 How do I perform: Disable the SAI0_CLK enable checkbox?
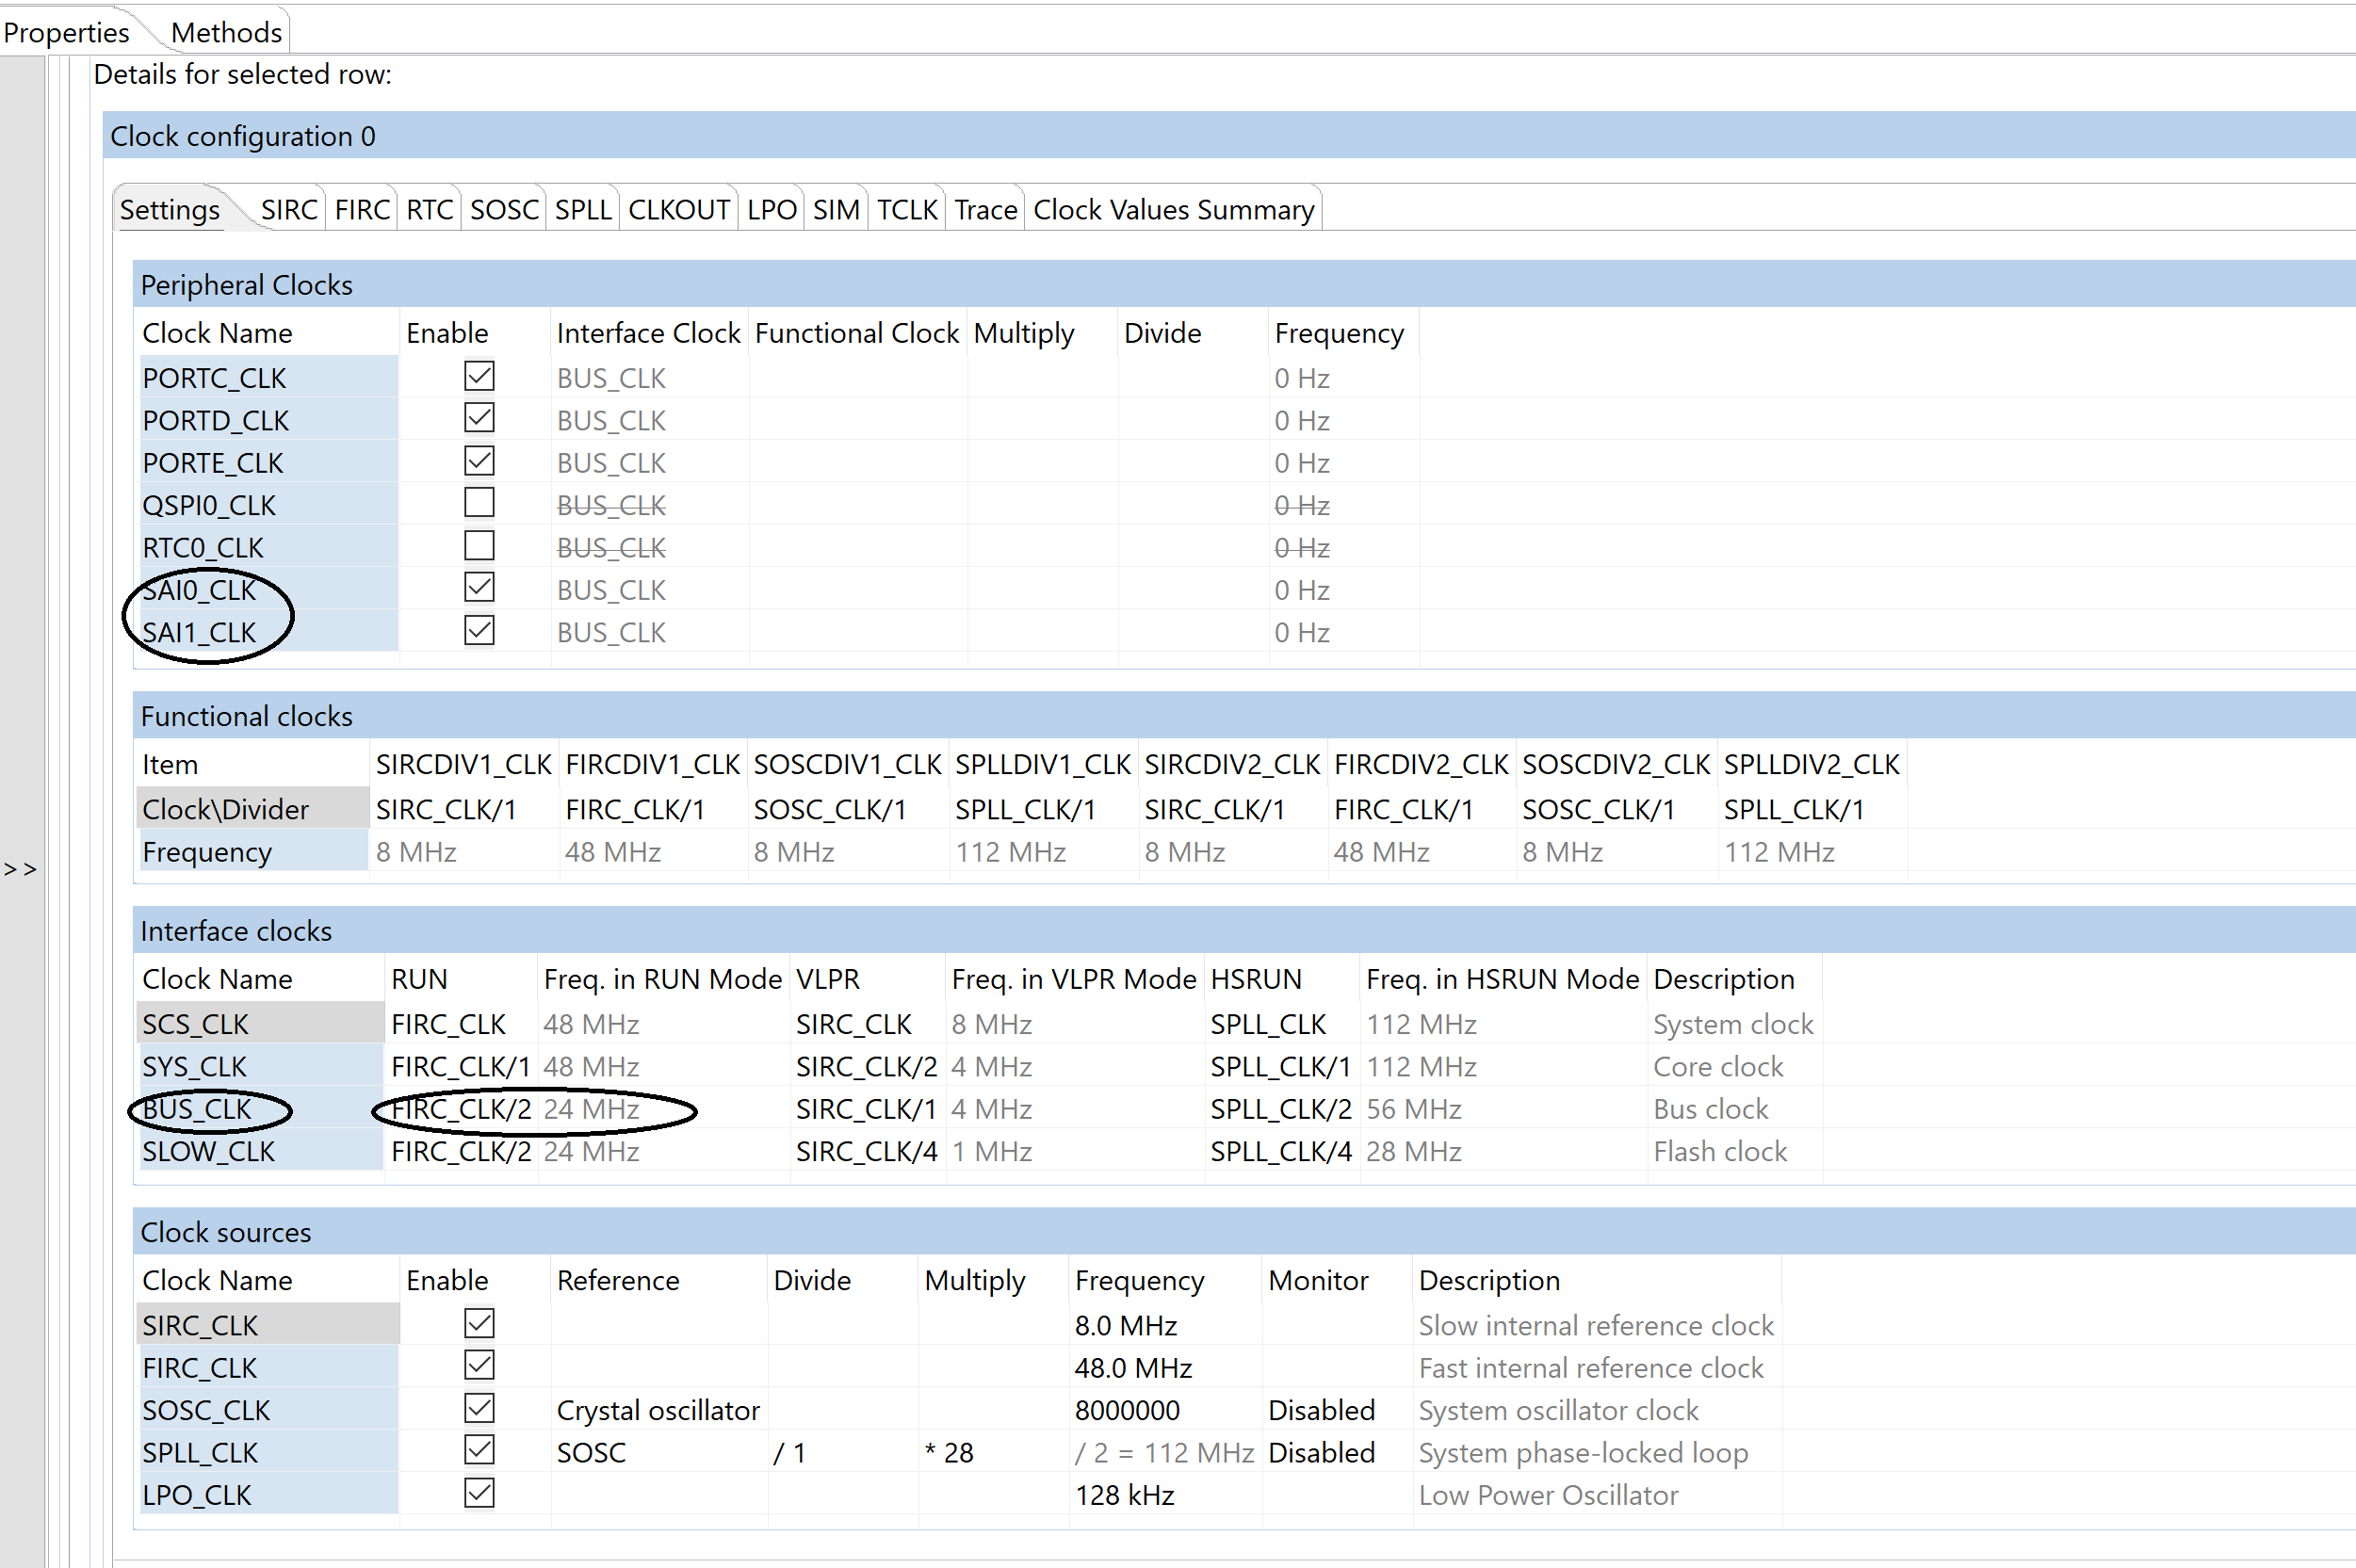[479, 588]
